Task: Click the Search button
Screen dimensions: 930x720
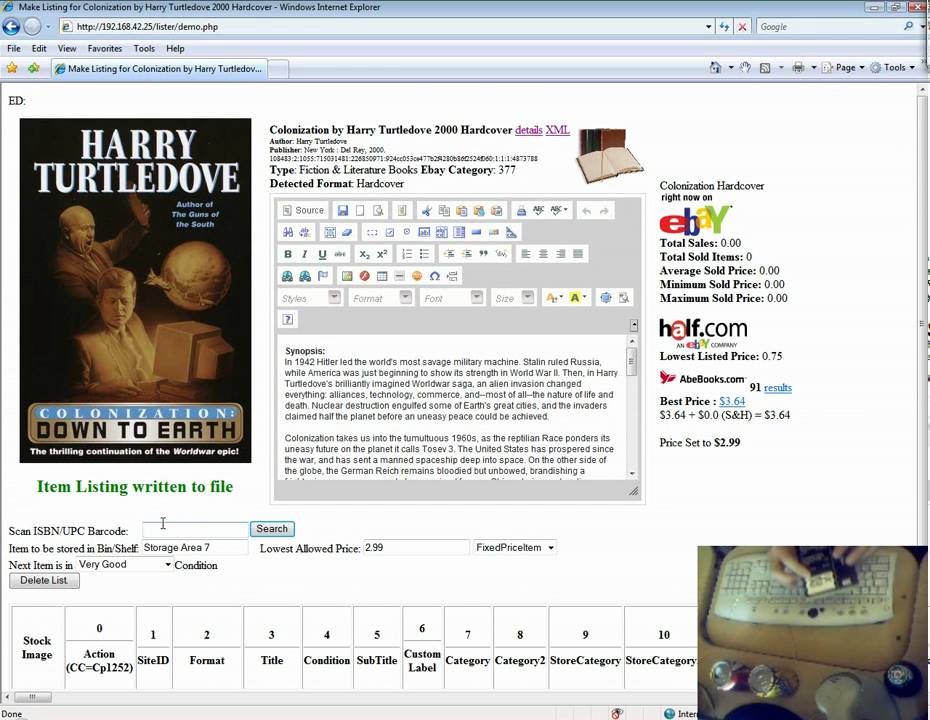Action: click(272, 528)
